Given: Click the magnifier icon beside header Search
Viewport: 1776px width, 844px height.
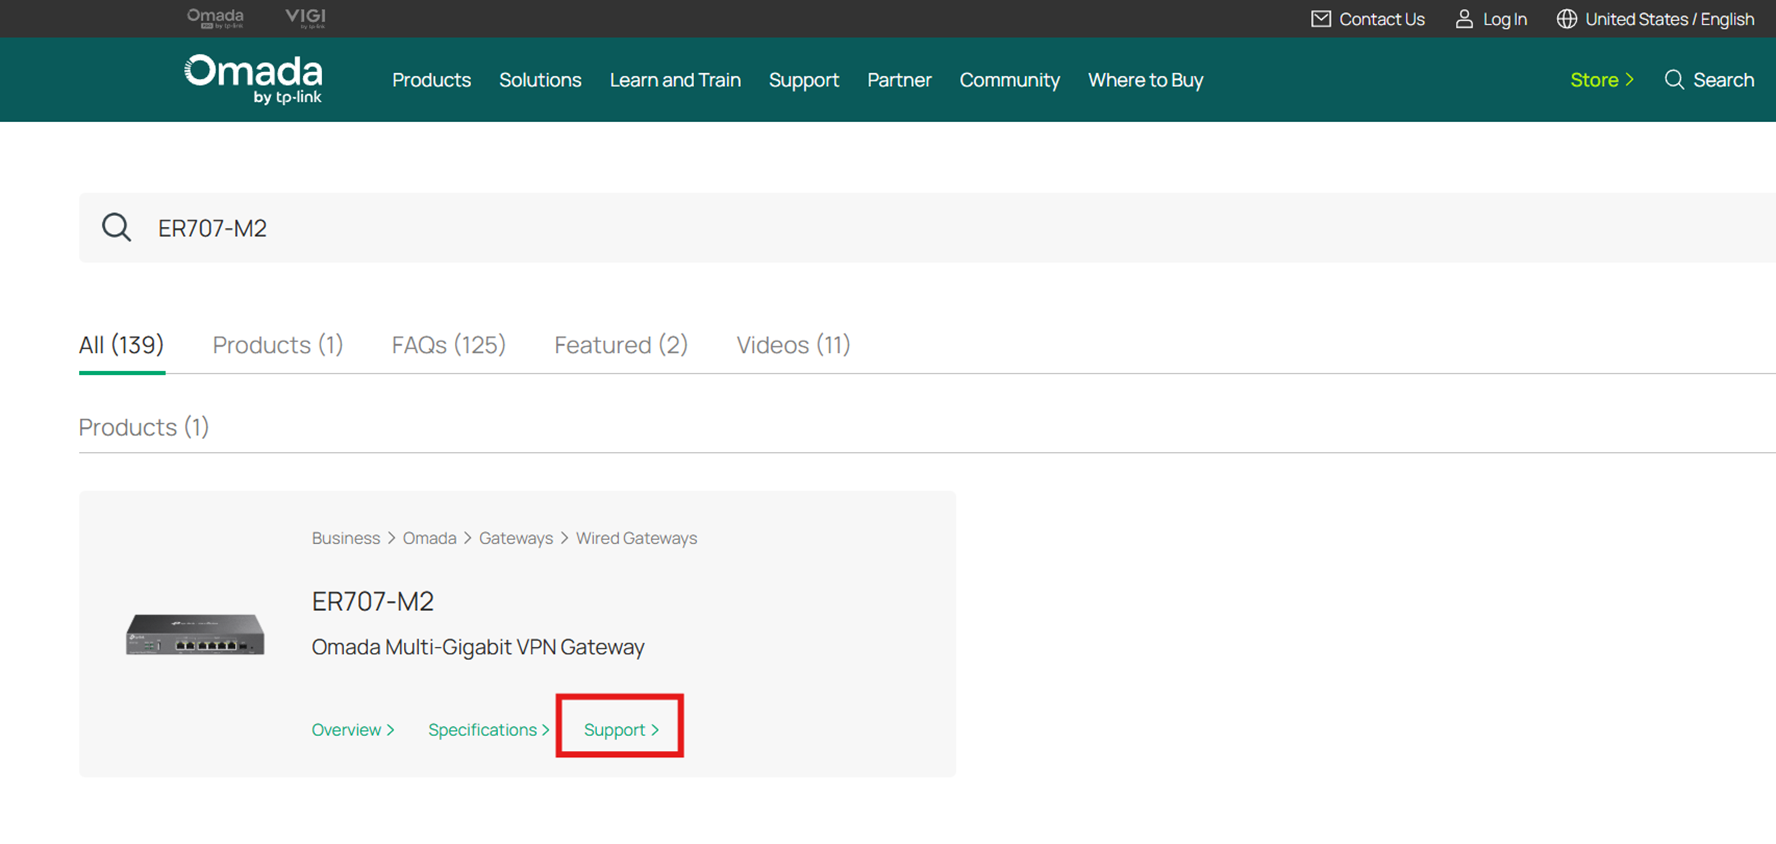Looking at the screenshot, I should [1674, 79].
